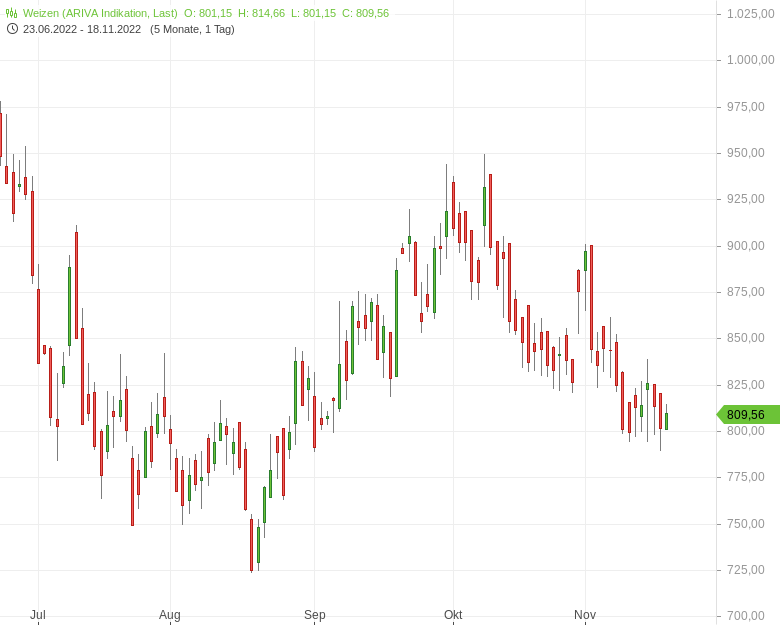Click the 975,00 price axis label
This screenshot has height=625, width=780.
(x=746, y=107)
